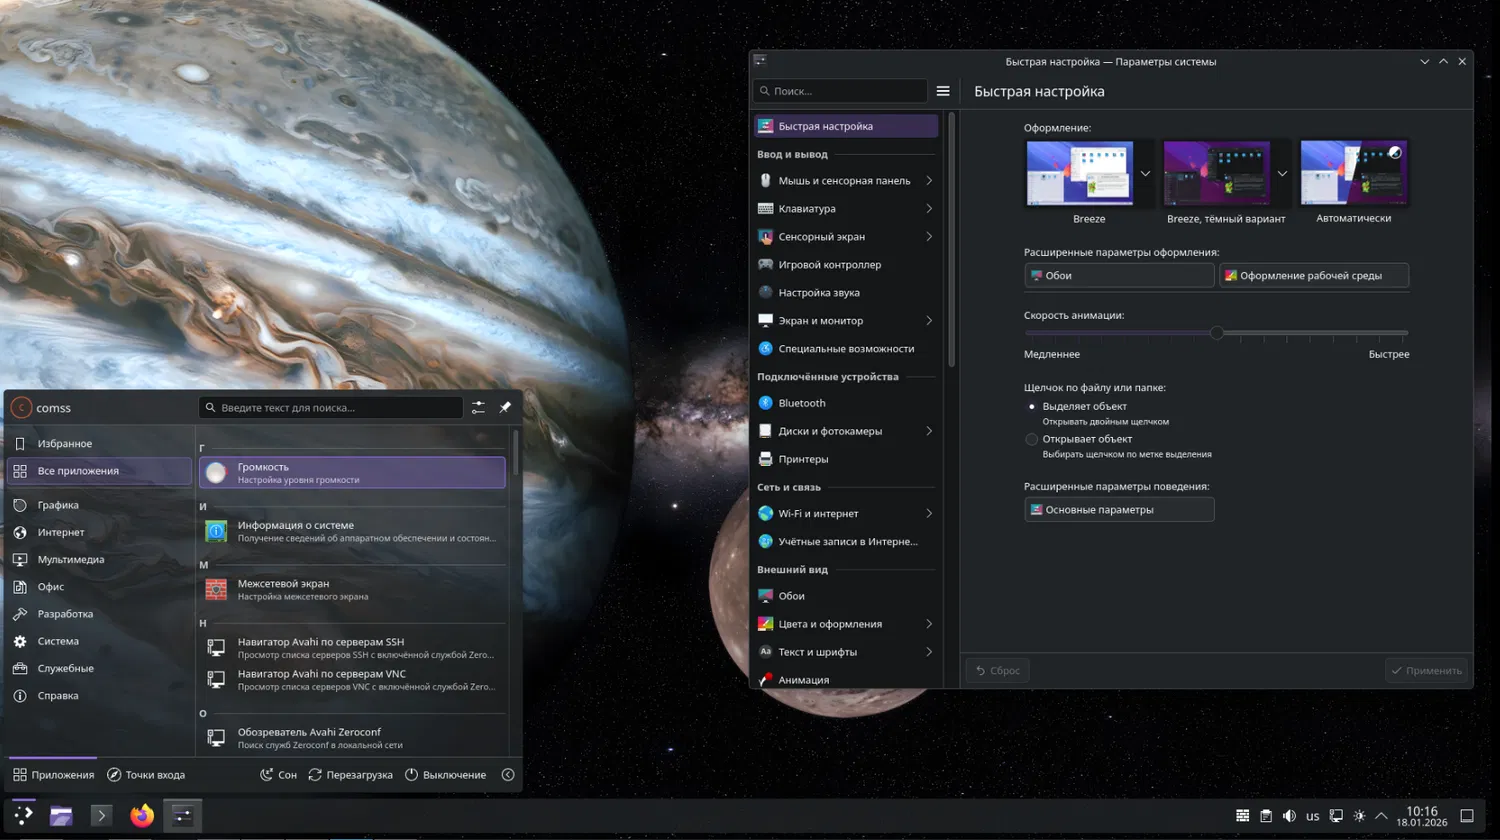1500x840 pixels.
Task: Expand the Сенсорный экран chevron
Action: click(929, 237)
